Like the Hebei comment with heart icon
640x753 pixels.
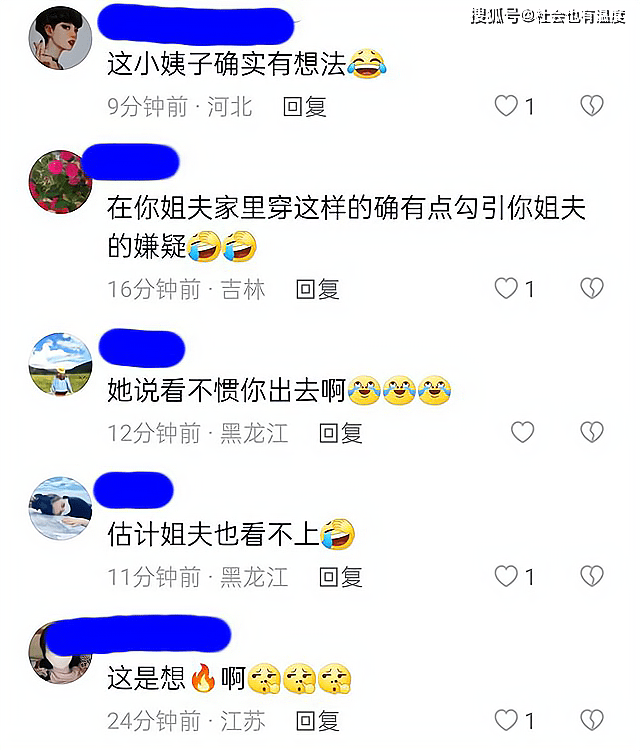pos(506,106)
